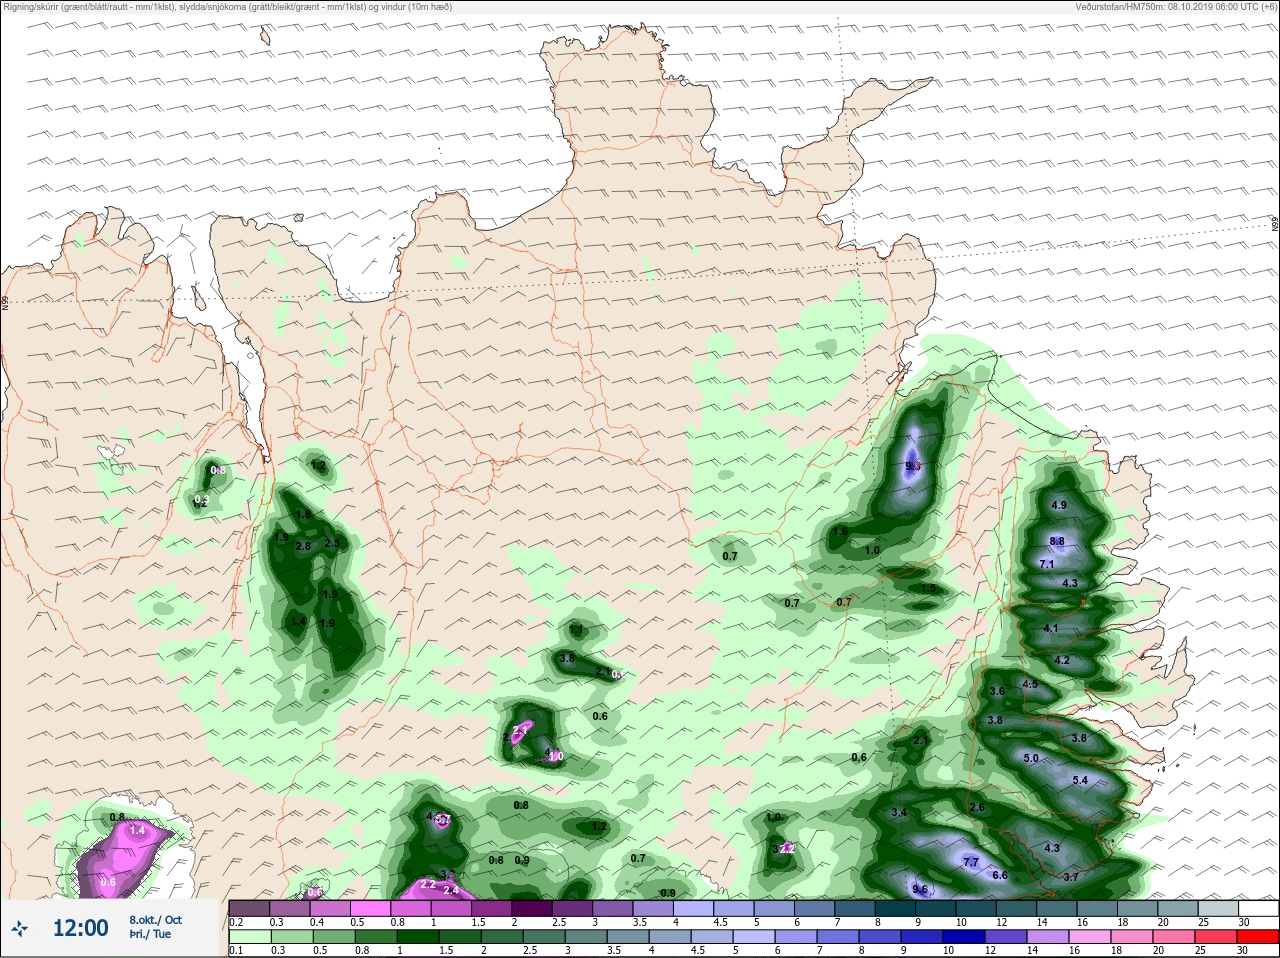Viewport: 1280px width, 958px height.
Task: Click the 7.1 precipitation value on map
Action: click(x=1047, y=564)
